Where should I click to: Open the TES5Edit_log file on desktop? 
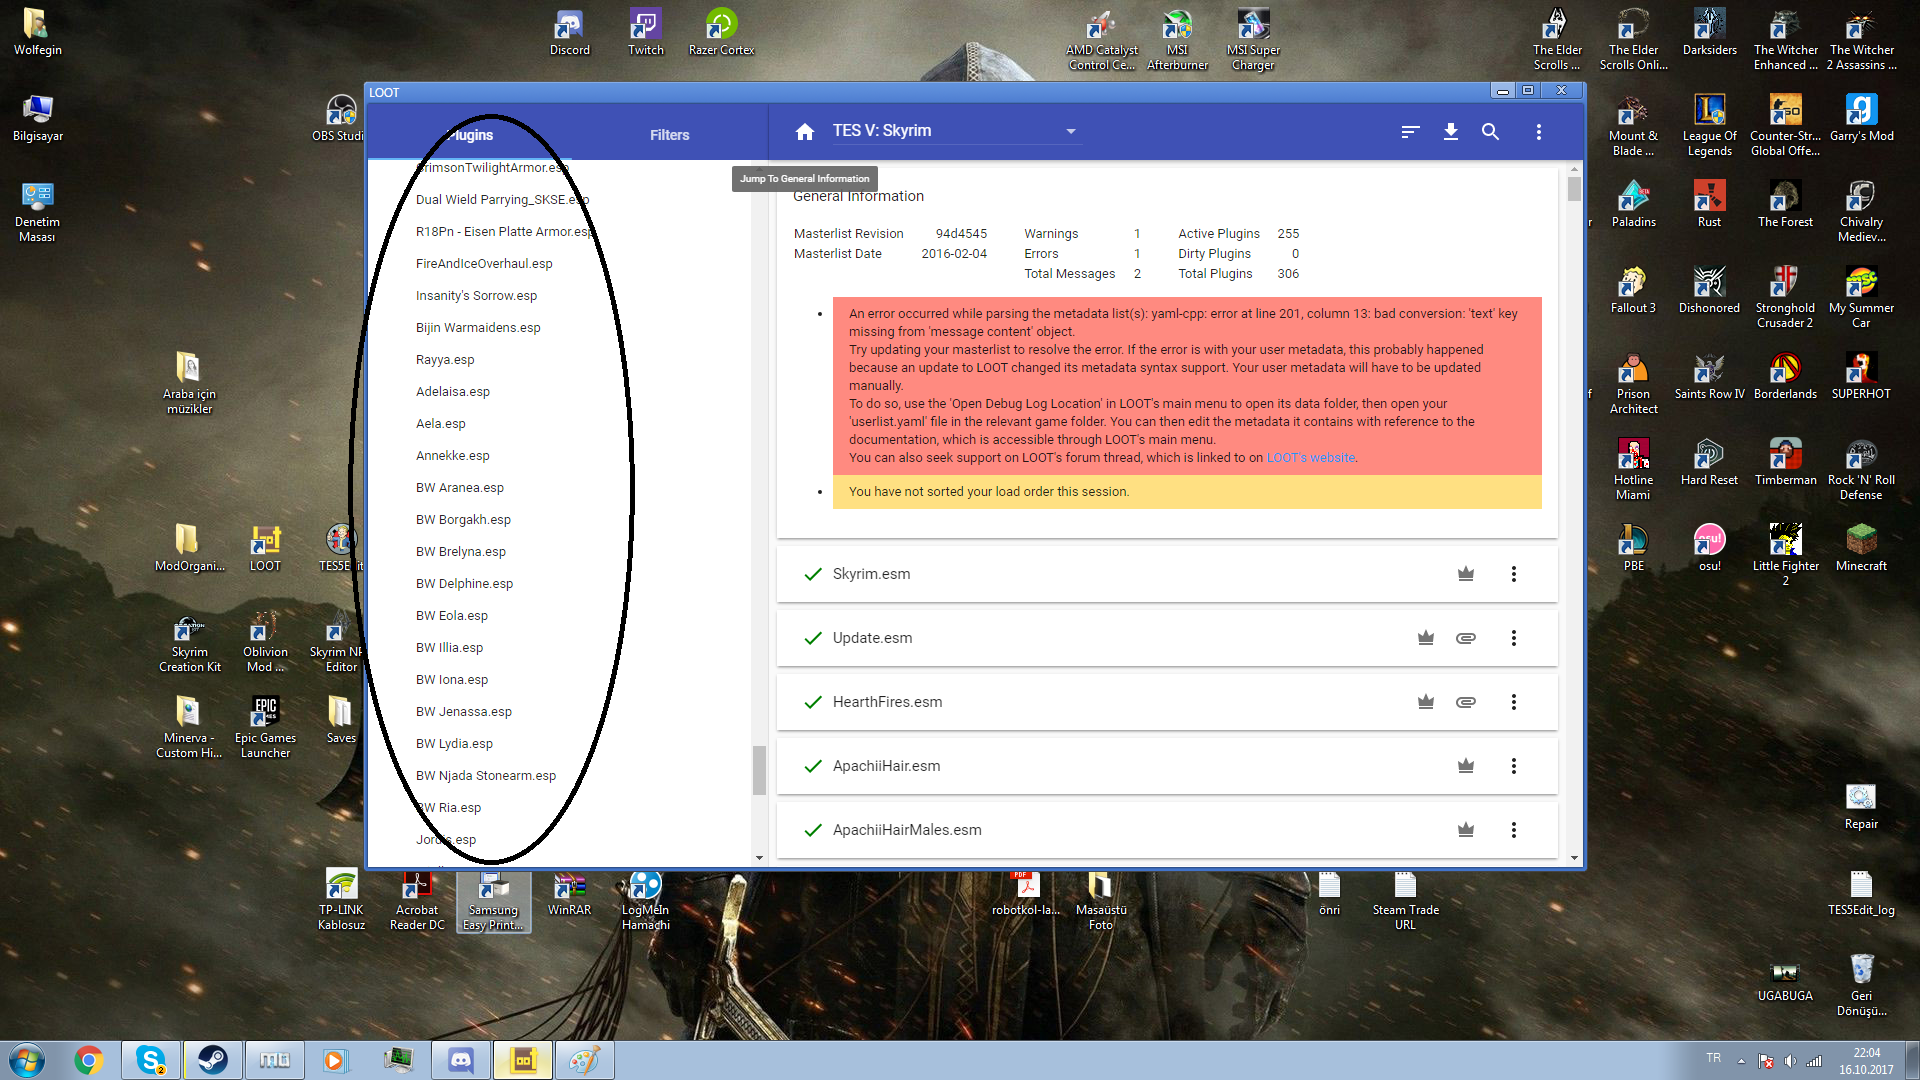point(1861,892)
